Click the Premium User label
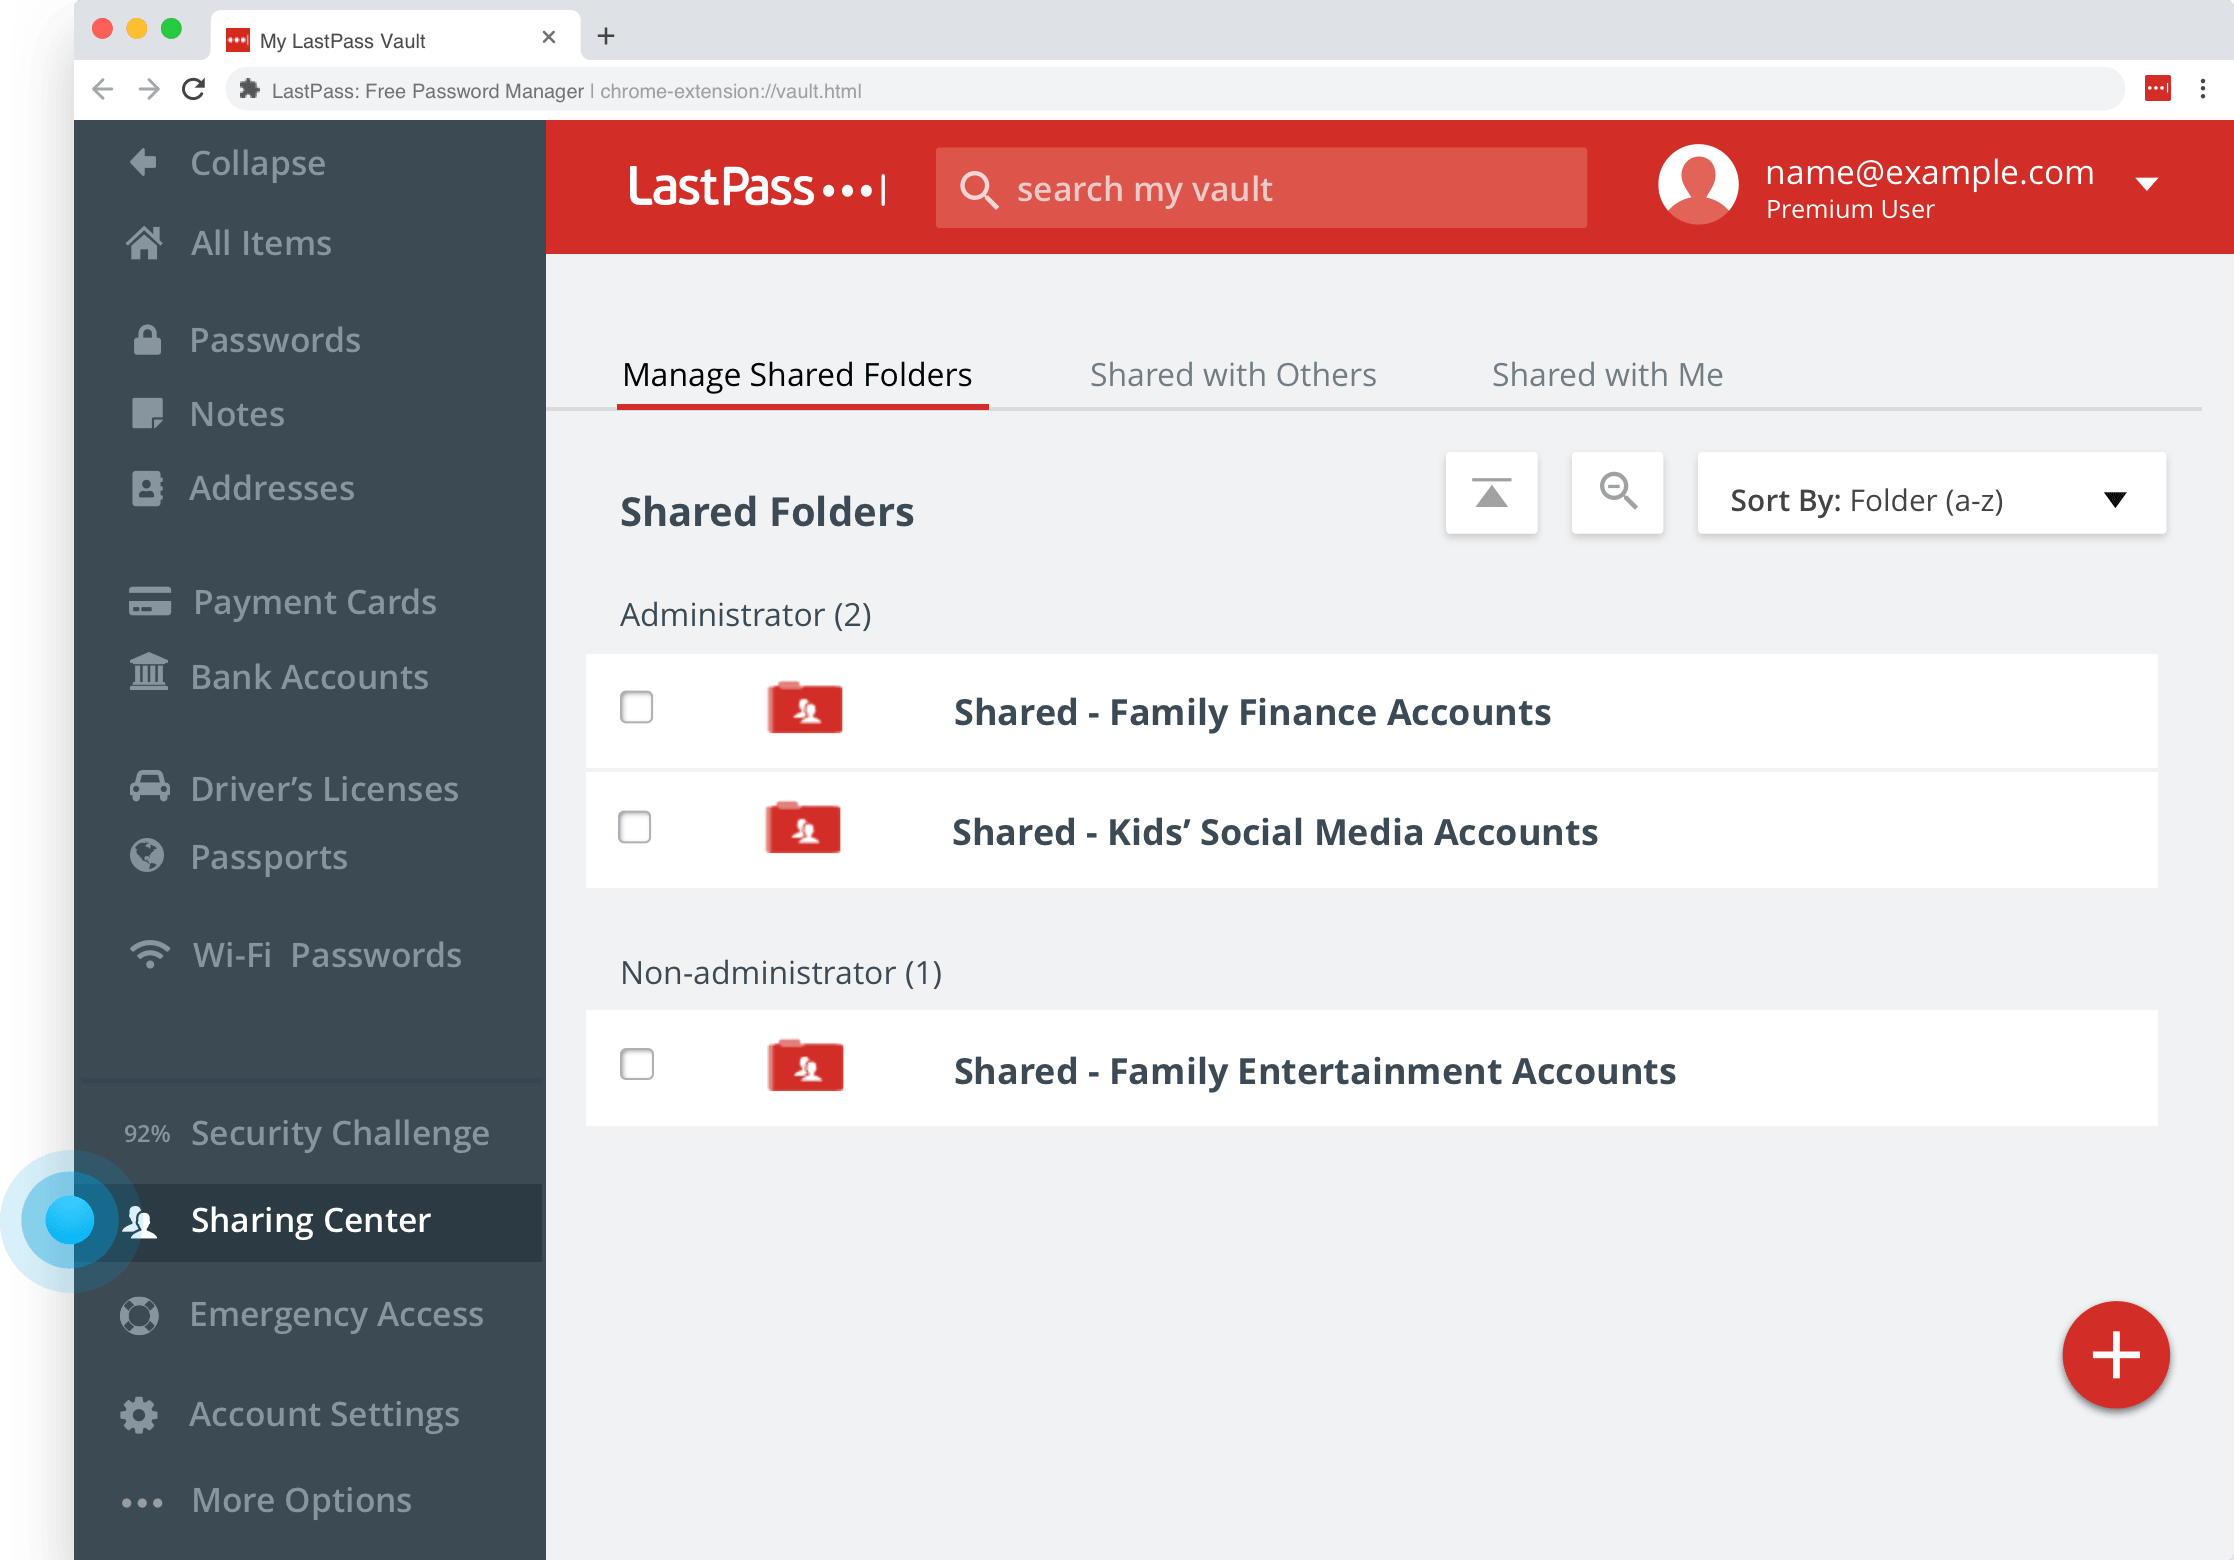 1850,210
